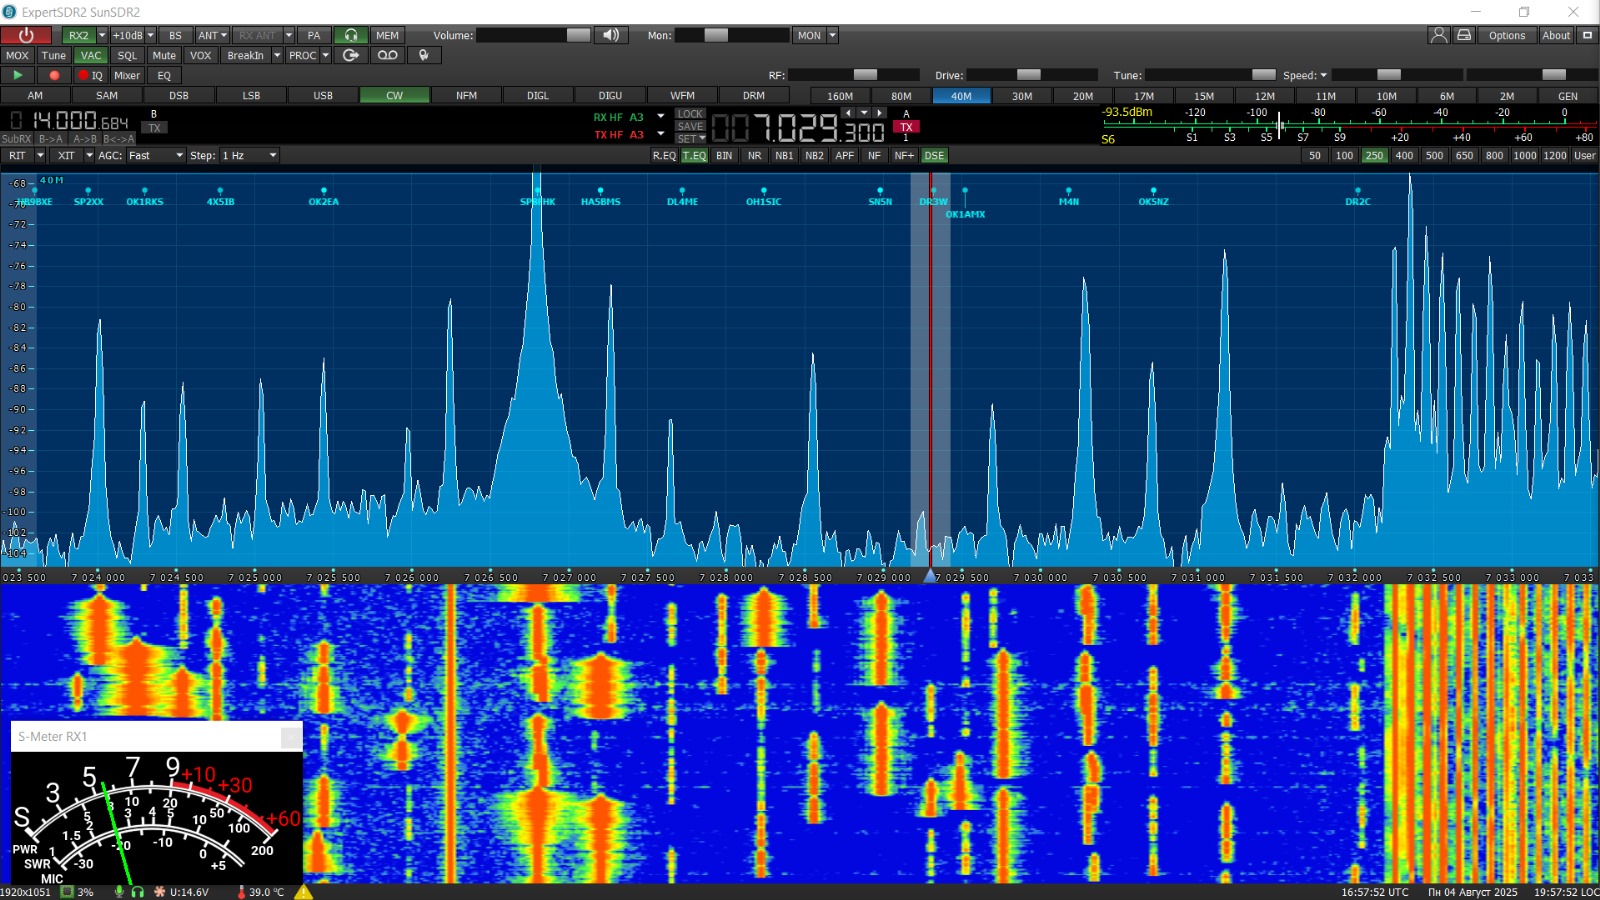Open the Options button

tap(1506, 35)
